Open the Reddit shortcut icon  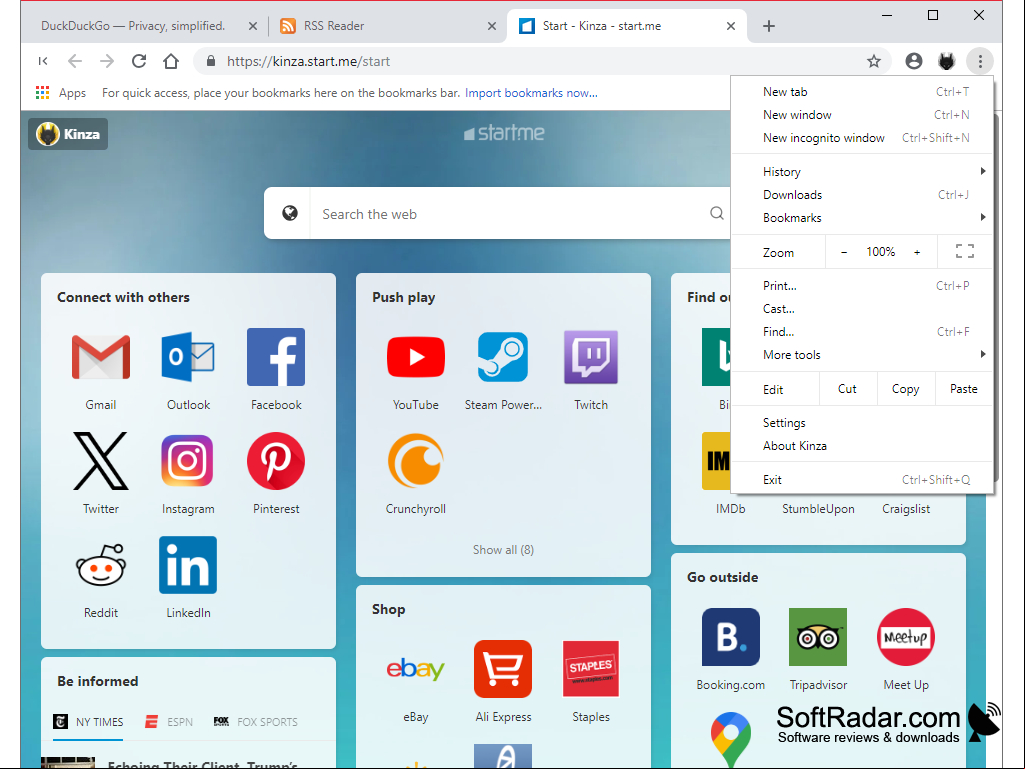click(101, 565)
